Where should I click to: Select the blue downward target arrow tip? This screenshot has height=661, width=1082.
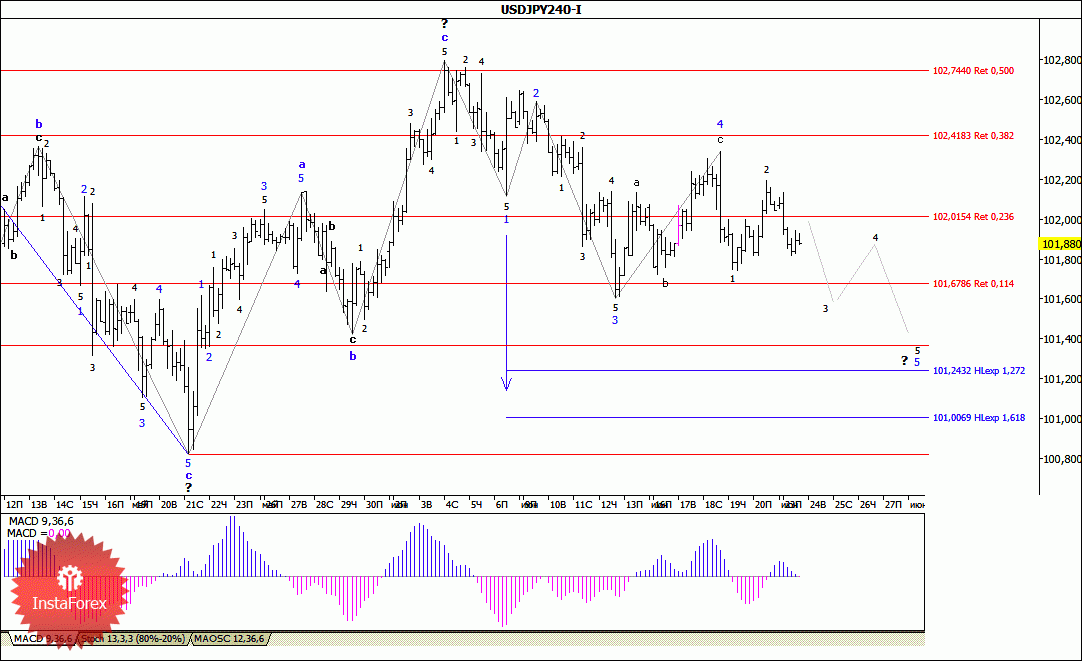pyautogui.click(x=507, y=385)
